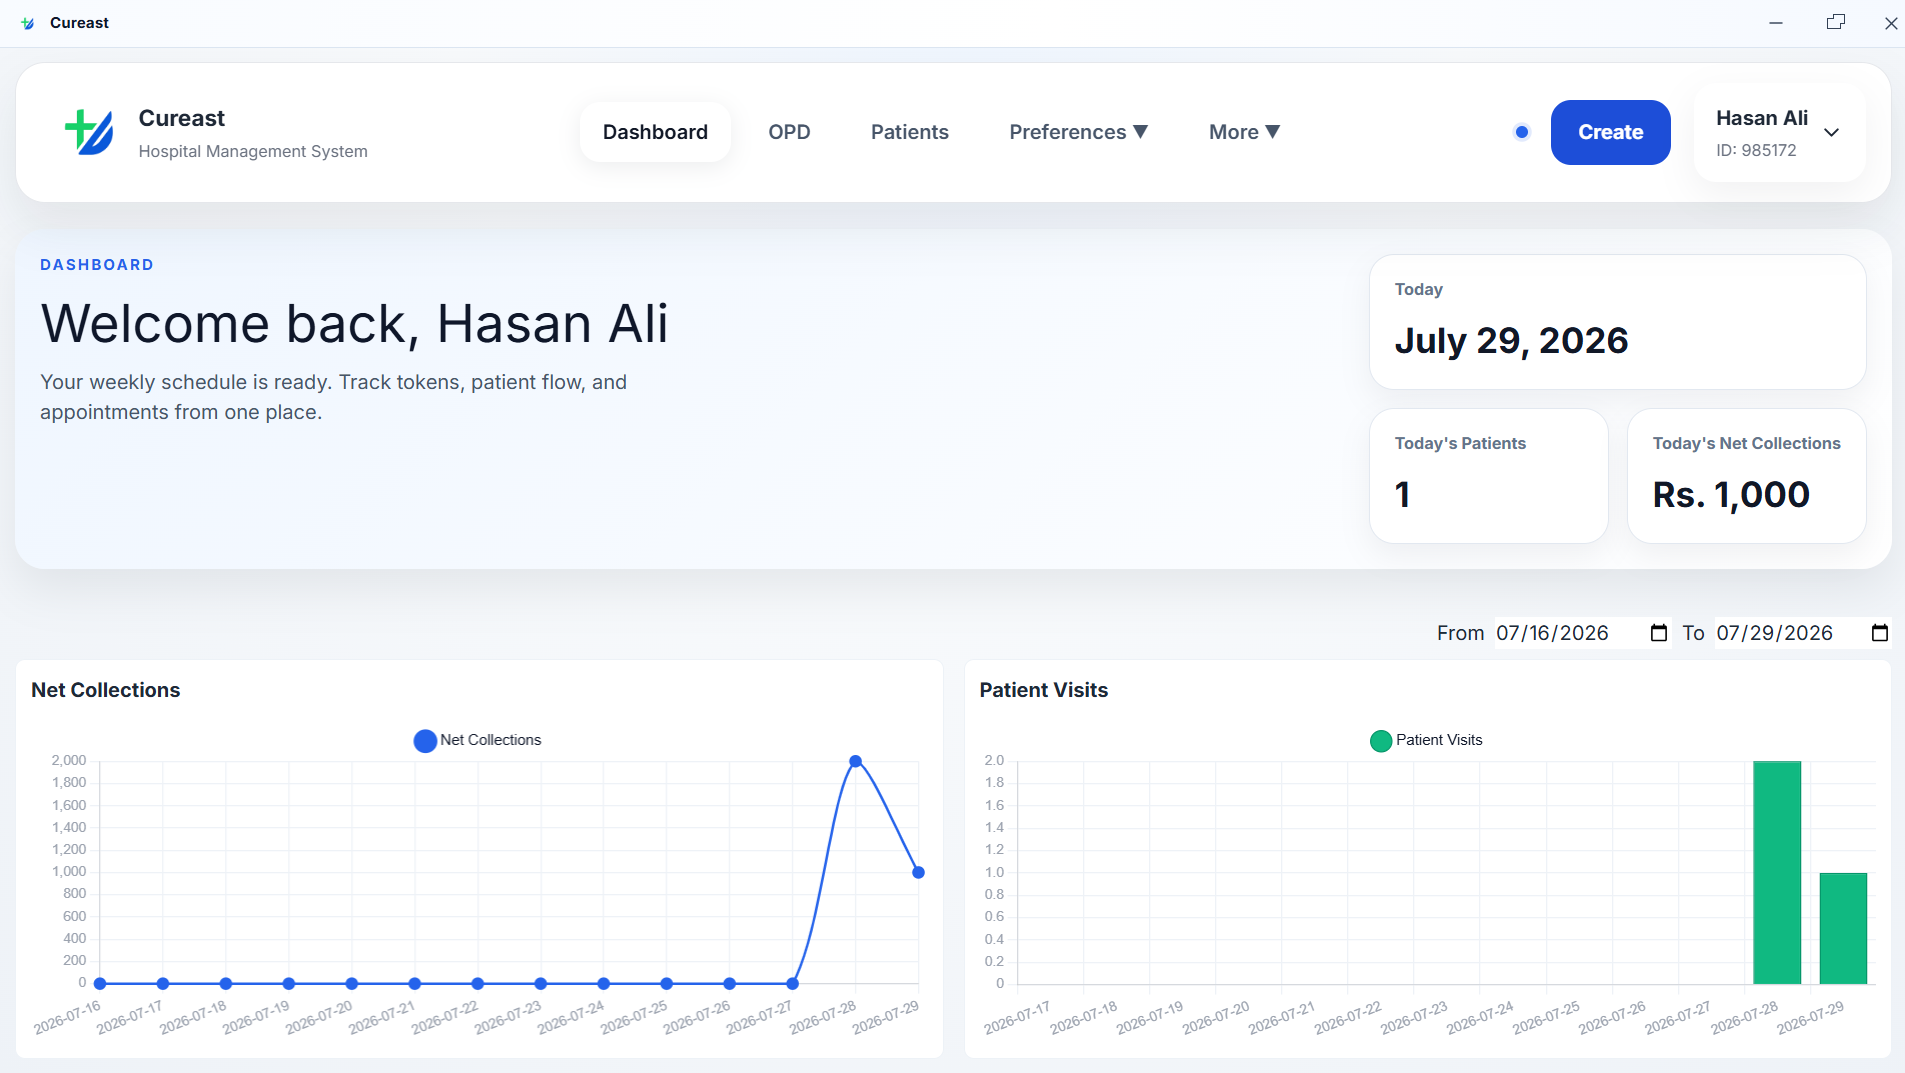Minimize the Cureast window
This screenshot has height=1073, width=1905.
coord(1776,23)
